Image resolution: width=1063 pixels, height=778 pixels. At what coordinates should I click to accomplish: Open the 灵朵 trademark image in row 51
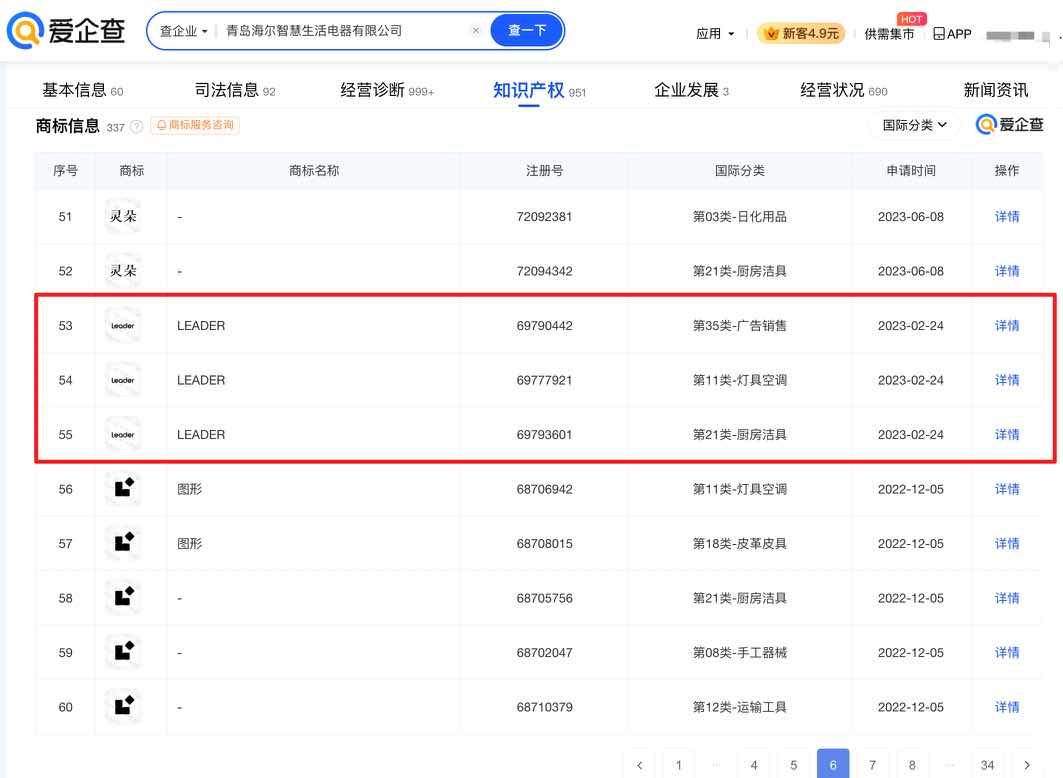[x=123, y=217]
